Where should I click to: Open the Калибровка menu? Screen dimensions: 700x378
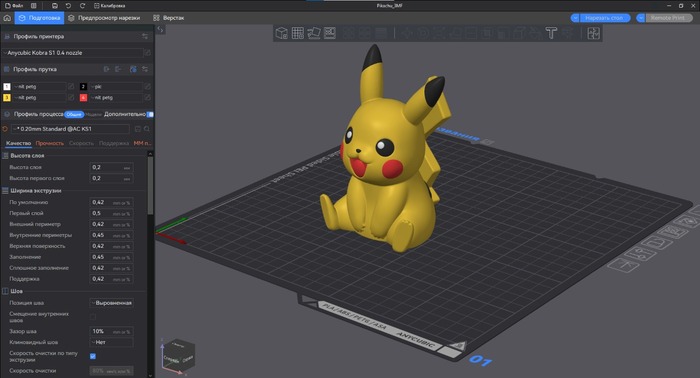(109, 6)
